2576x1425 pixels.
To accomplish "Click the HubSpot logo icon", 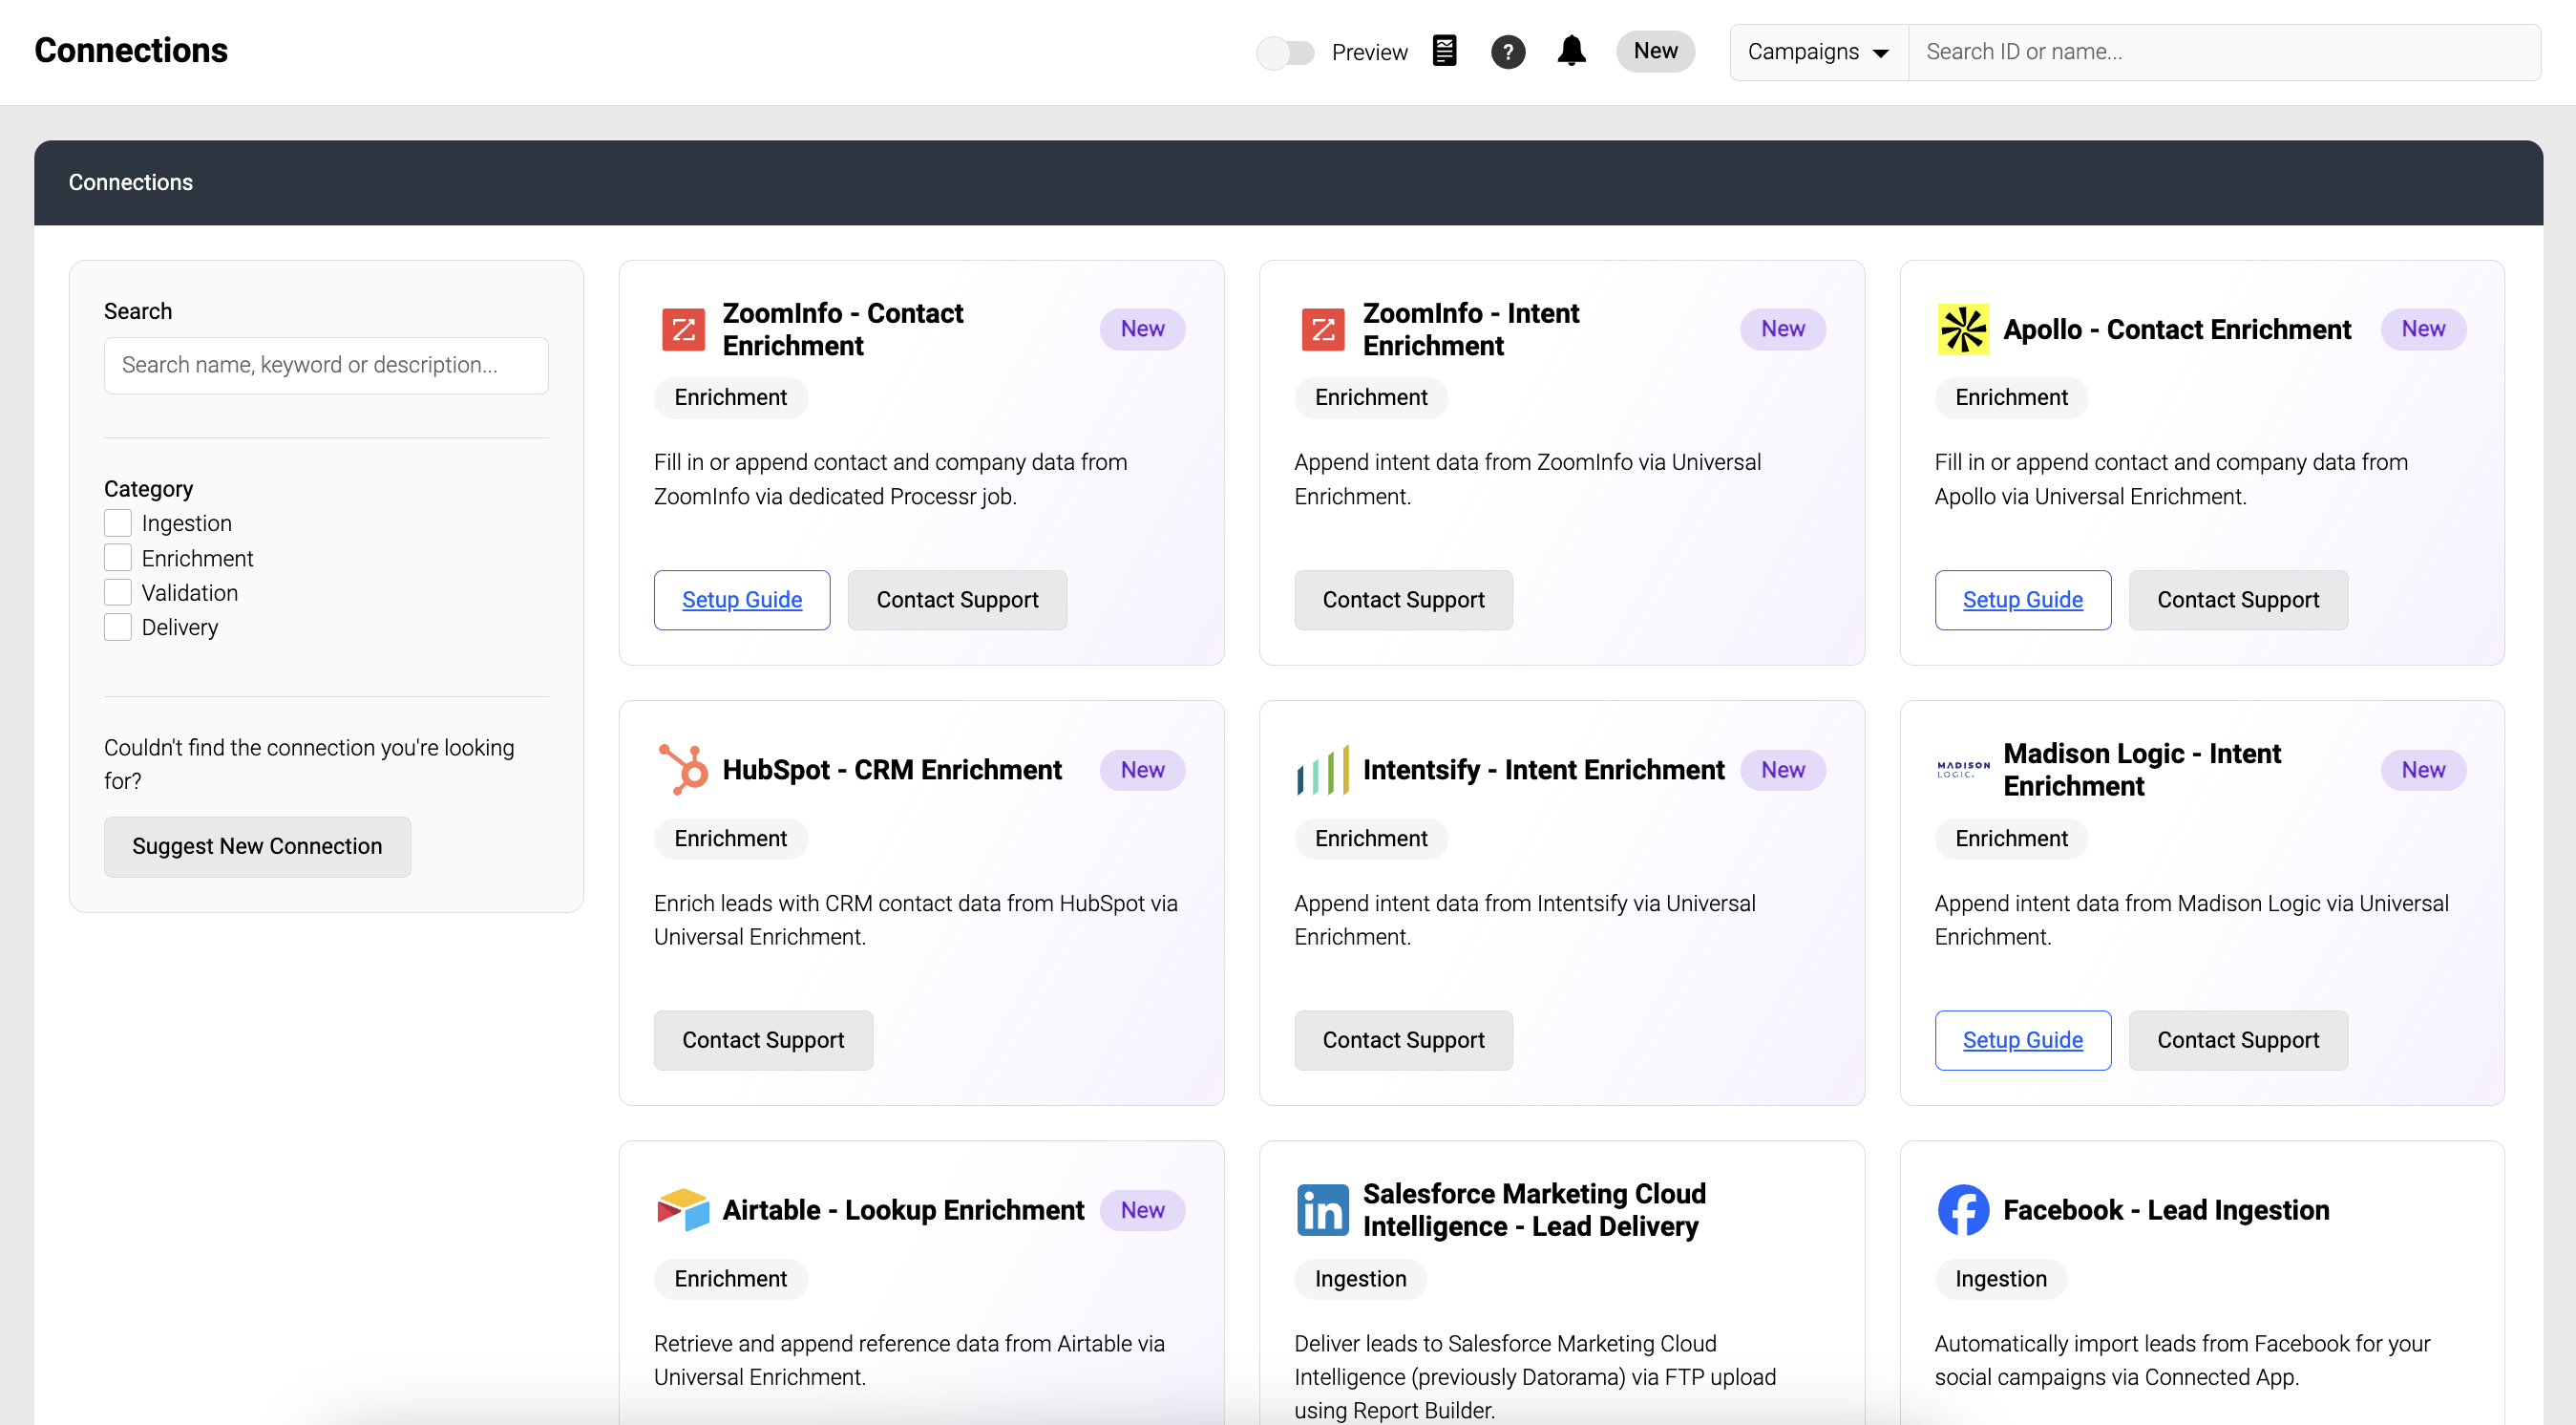I will point(683,770).
